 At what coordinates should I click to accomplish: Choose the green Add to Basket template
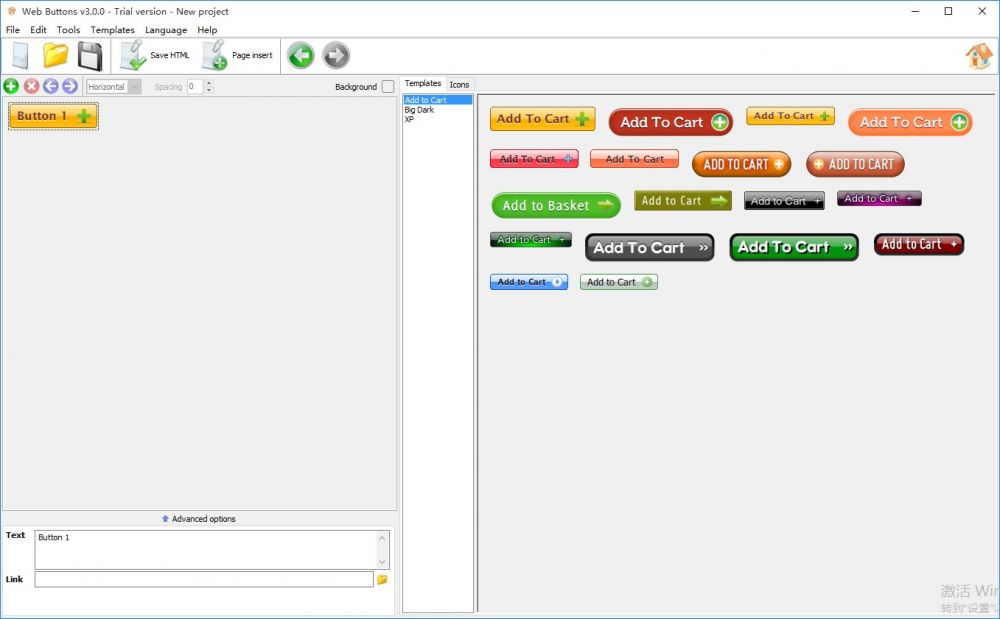pyautogui.click(x=555, y=205)
